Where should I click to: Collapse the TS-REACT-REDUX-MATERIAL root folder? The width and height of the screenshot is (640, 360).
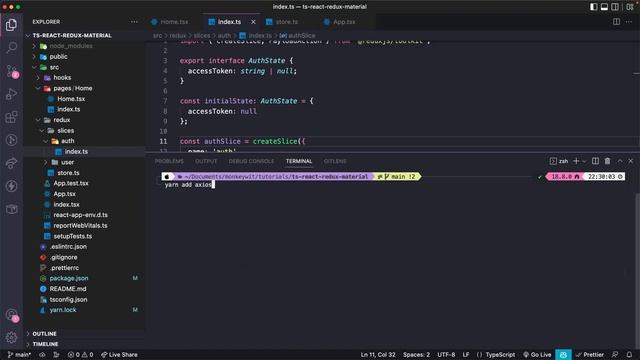[x=72, y=36]
